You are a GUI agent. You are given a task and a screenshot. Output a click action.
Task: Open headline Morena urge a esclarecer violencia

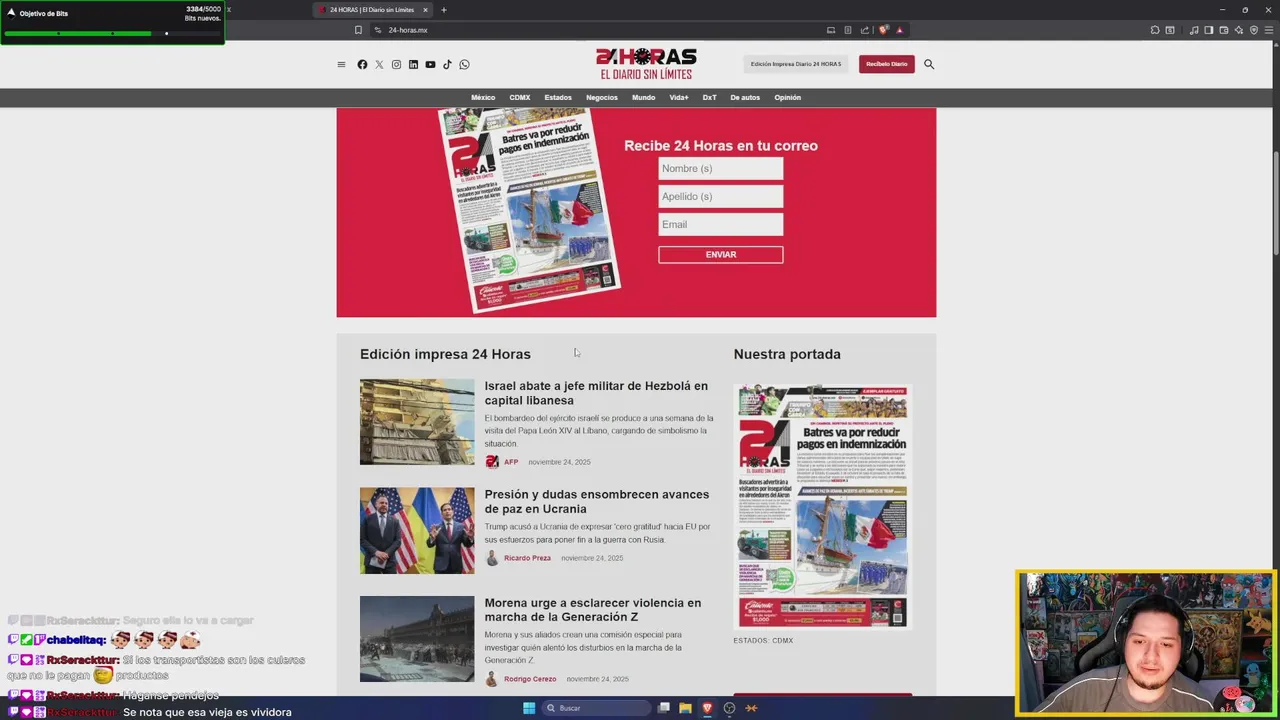(593, 610)
